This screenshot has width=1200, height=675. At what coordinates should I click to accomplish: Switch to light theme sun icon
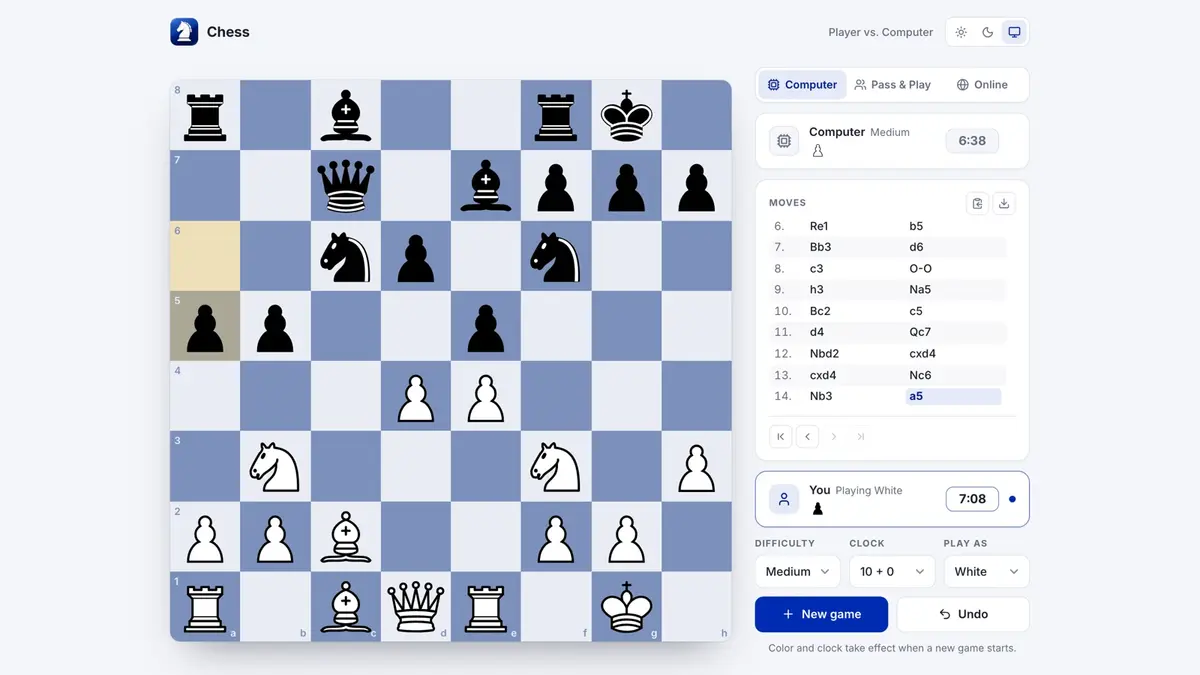point(961,32)
